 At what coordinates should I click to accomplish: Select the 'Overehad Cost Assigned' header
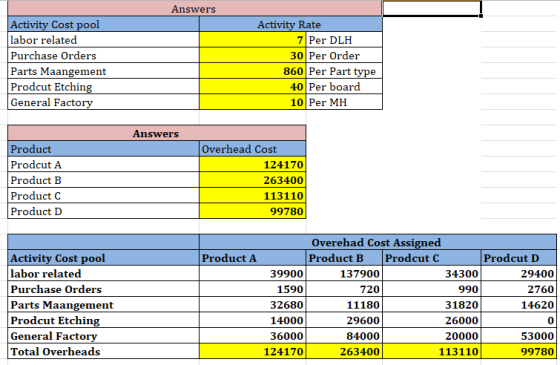[x=378, y=242]
